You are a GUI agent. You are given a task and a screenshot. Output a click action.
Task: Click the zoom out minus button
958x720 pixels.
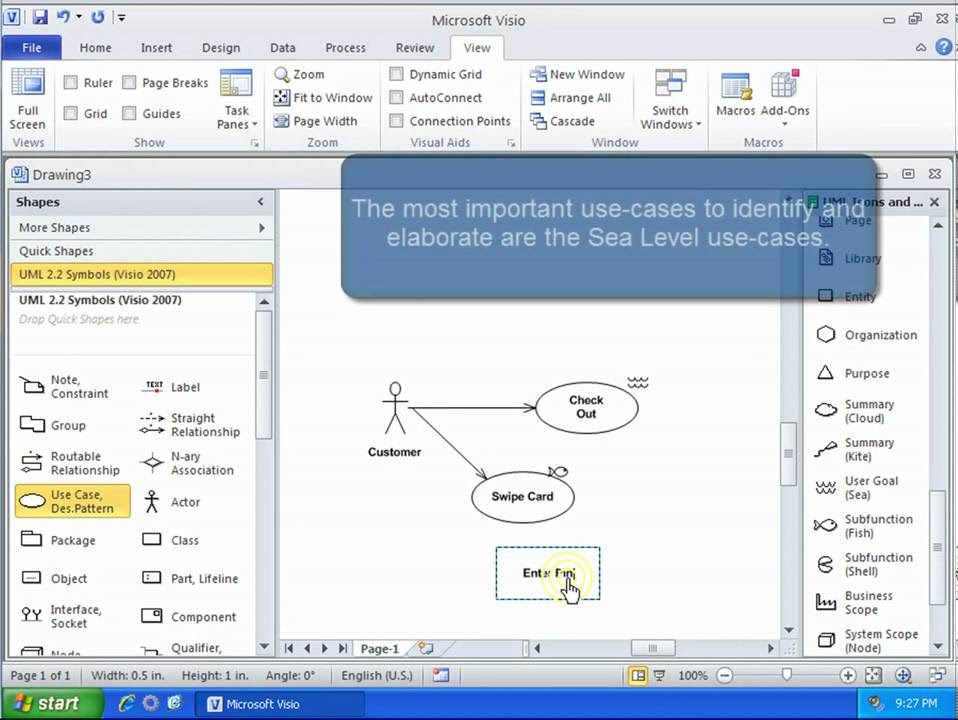pos(725,675)
